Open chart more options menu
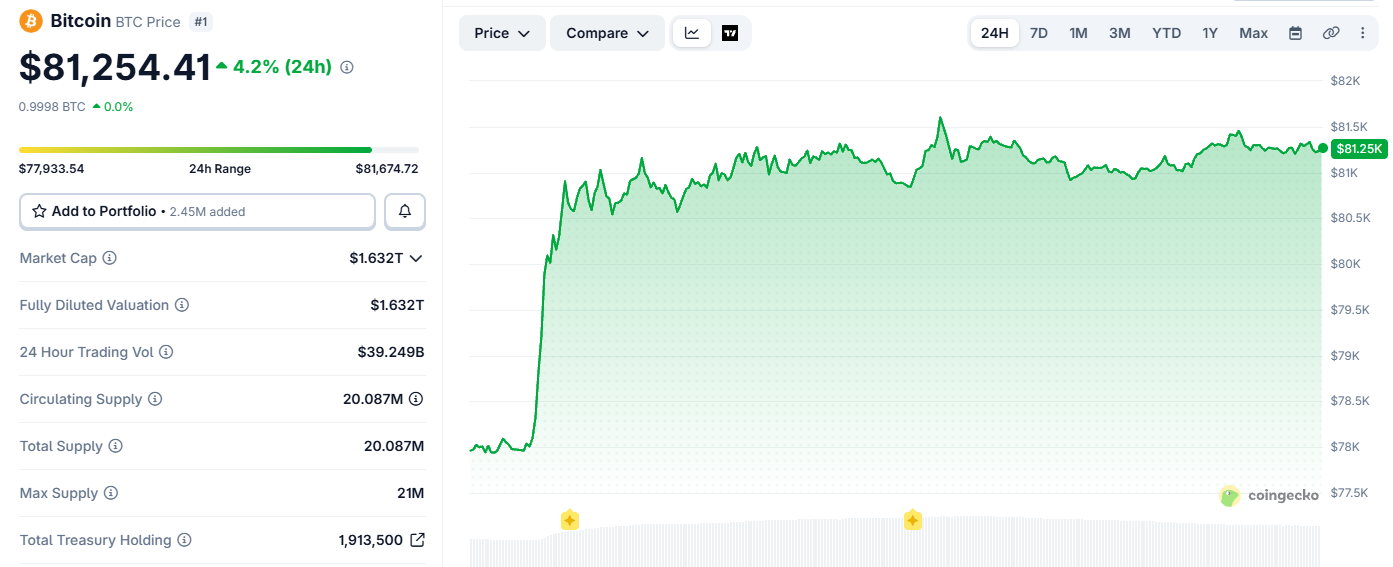The width and height of the screenshot is (1393, 567). [x=1362, y=33]
